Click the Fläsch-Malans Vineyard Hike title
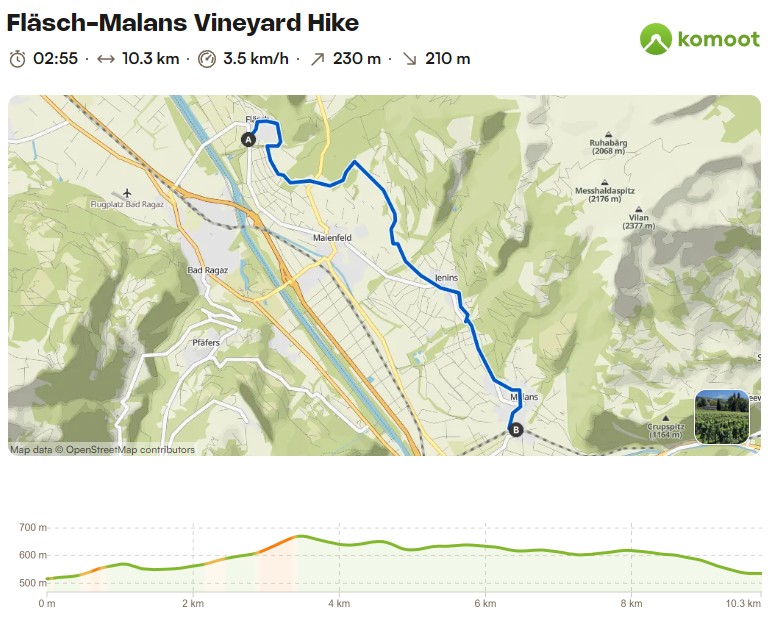Image resolution: width=769 pixels, height=624 pixels. click(x=183, y=23)
